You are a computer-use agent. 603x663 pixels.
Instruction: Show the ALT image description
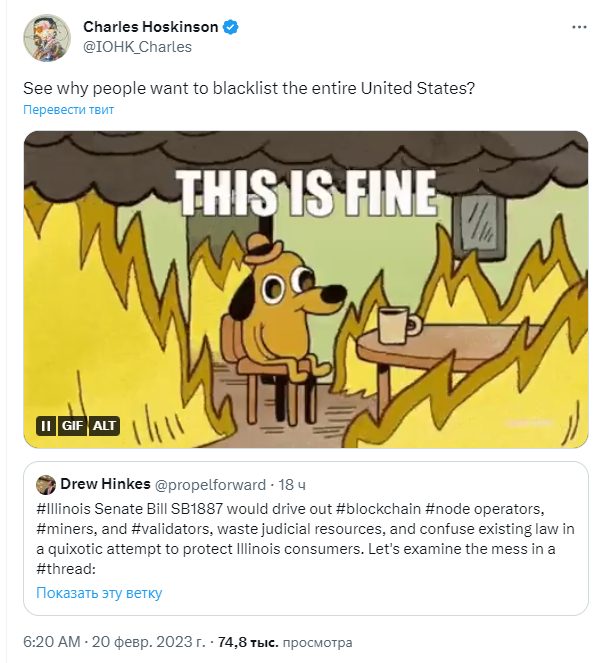(x=105, y=426)
